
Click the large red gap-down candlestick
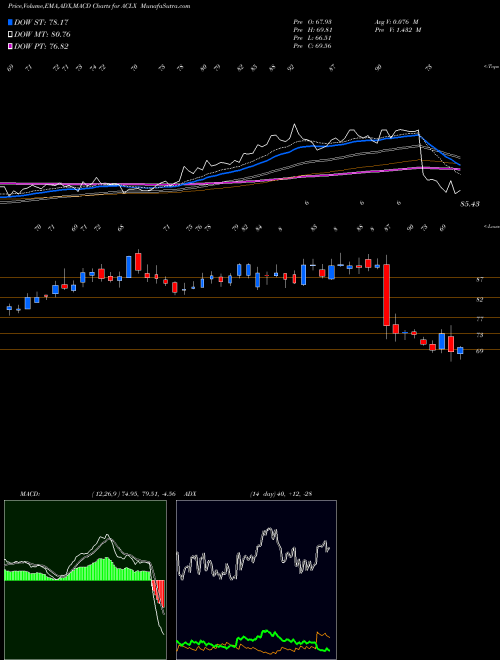pyautogui.click(x=386, y=295)
